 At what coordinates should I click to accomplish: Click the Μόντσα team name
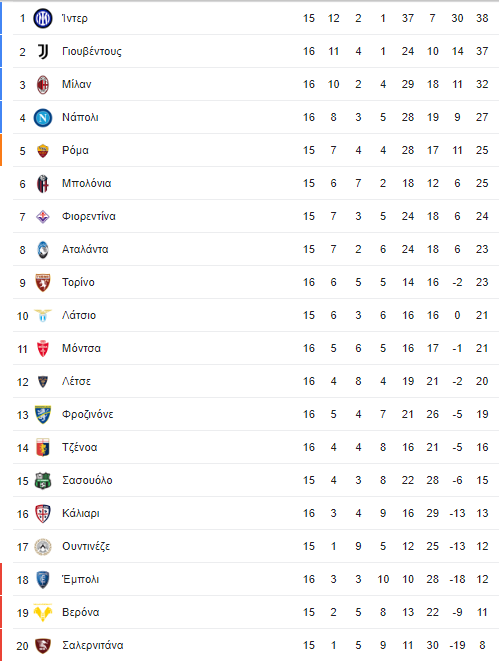click(x=81, y=348)
